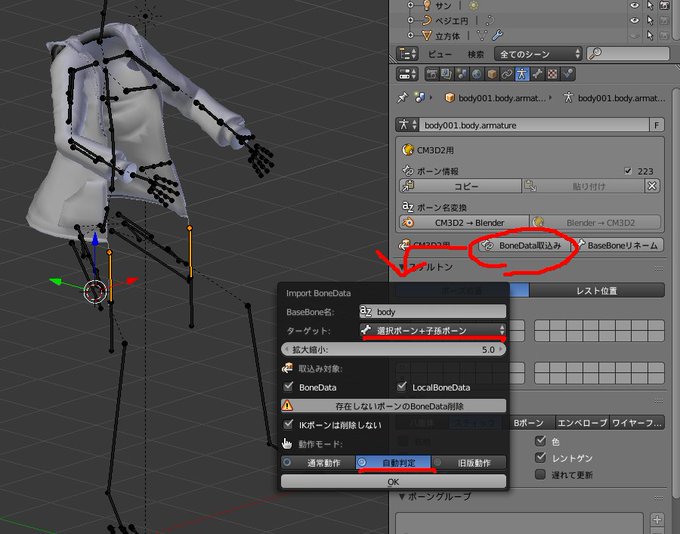
Task: Click the wrench modifier icon in 立方体 row
Action: (497, 35)
